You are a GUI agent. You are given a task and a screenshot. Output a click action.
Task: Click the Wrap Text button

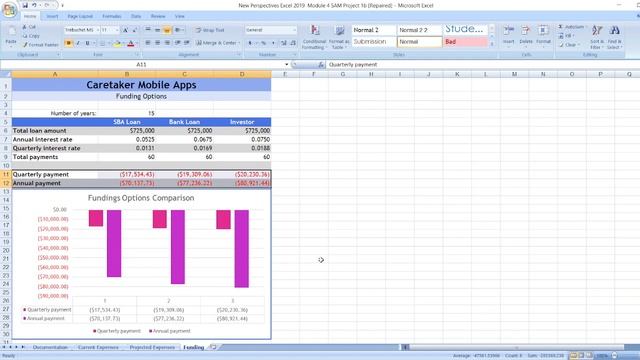coord(209,30)
